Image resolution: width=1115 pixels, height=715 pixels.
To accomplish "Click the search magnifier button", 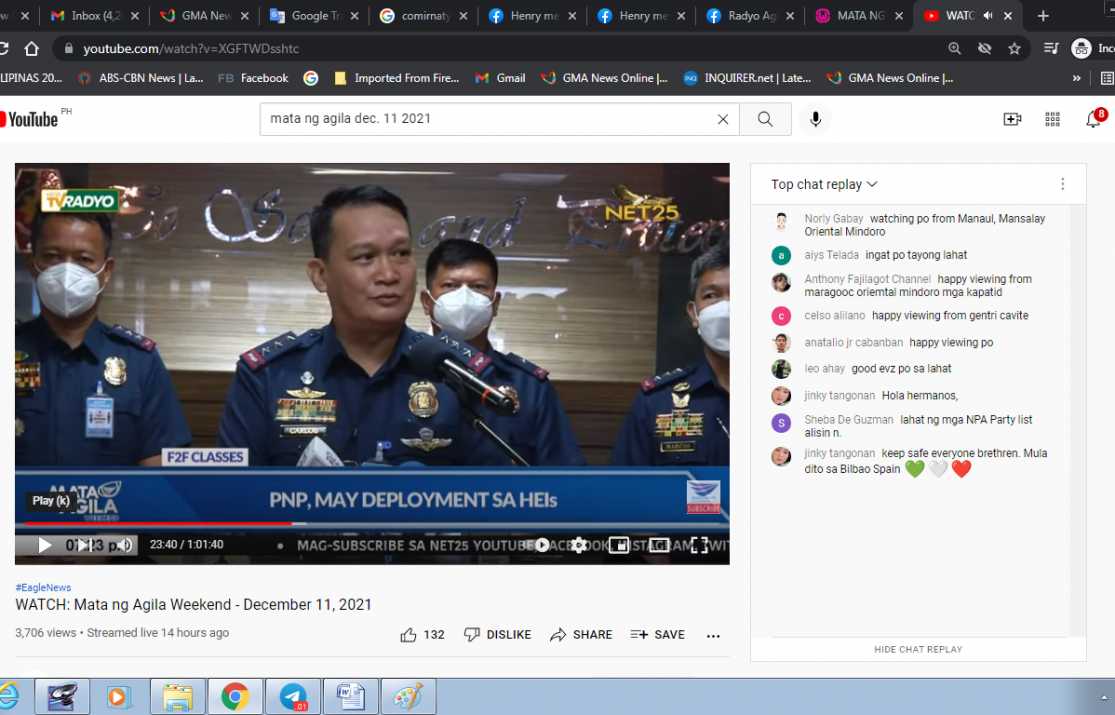I will [765, 119].
